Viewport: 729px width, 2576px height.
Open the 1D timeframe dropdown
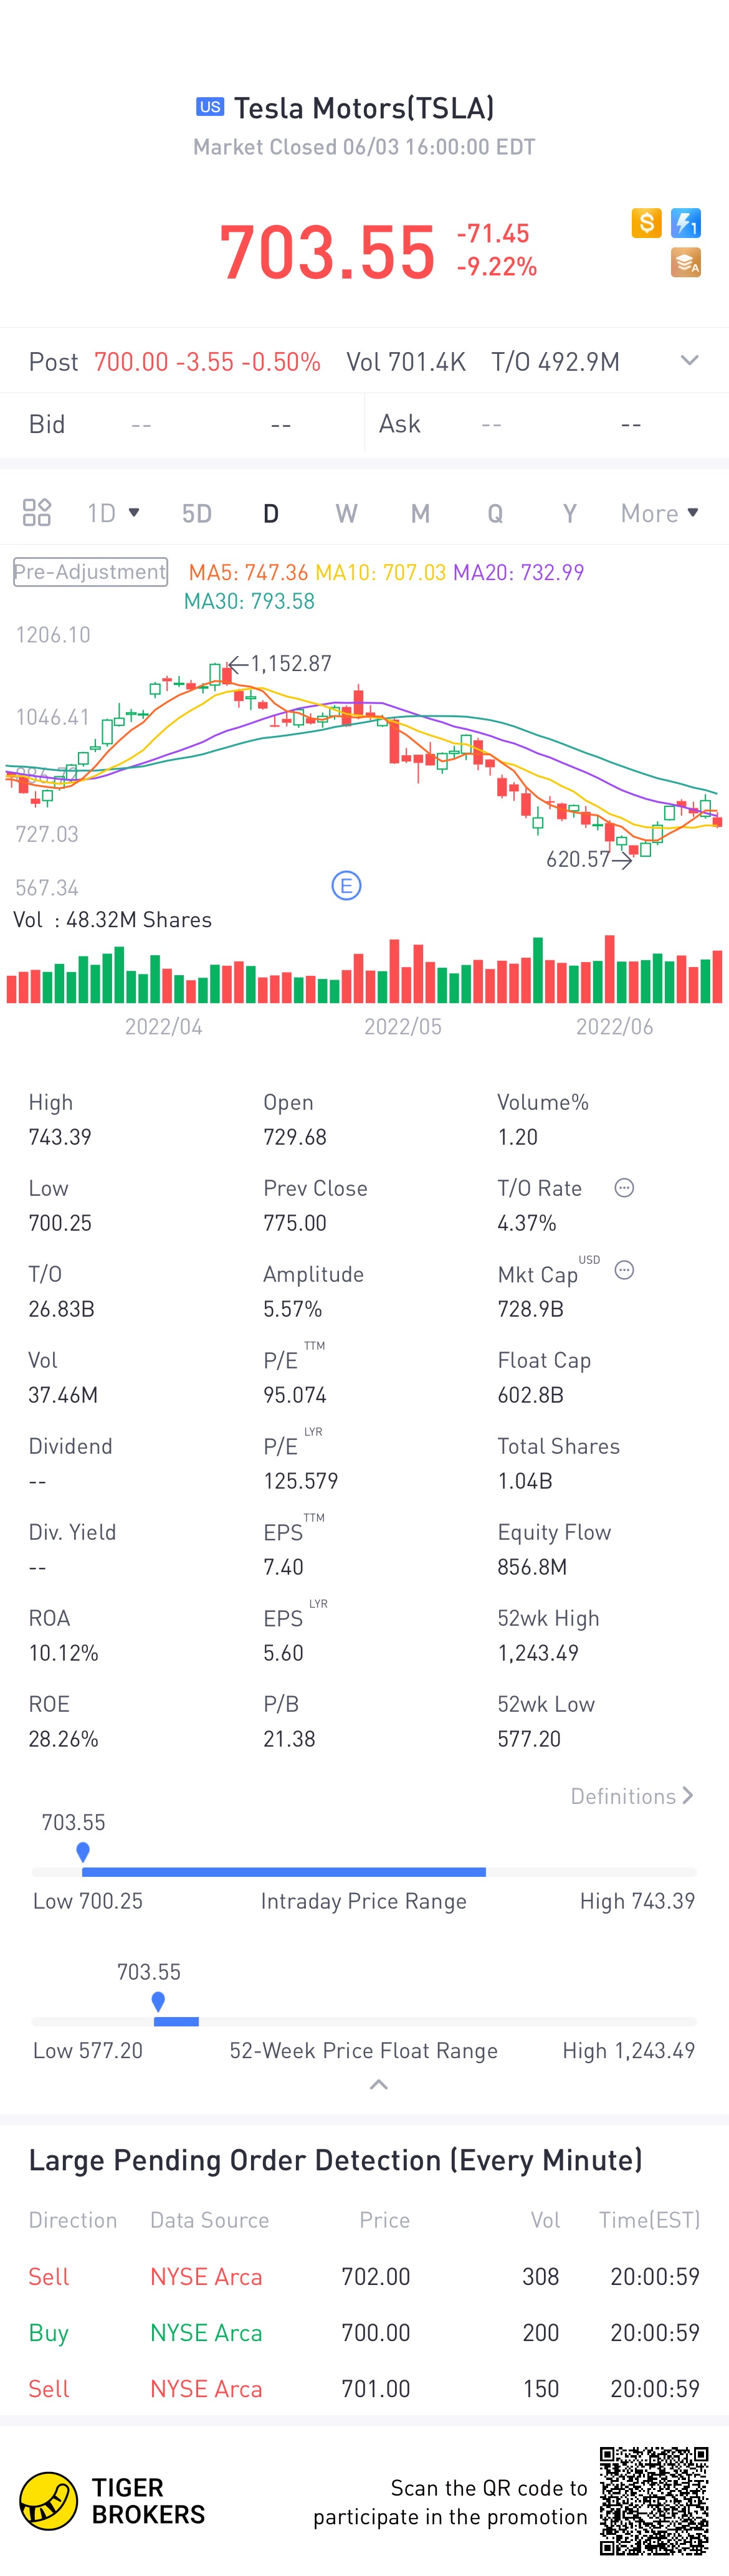coord(113,513)
